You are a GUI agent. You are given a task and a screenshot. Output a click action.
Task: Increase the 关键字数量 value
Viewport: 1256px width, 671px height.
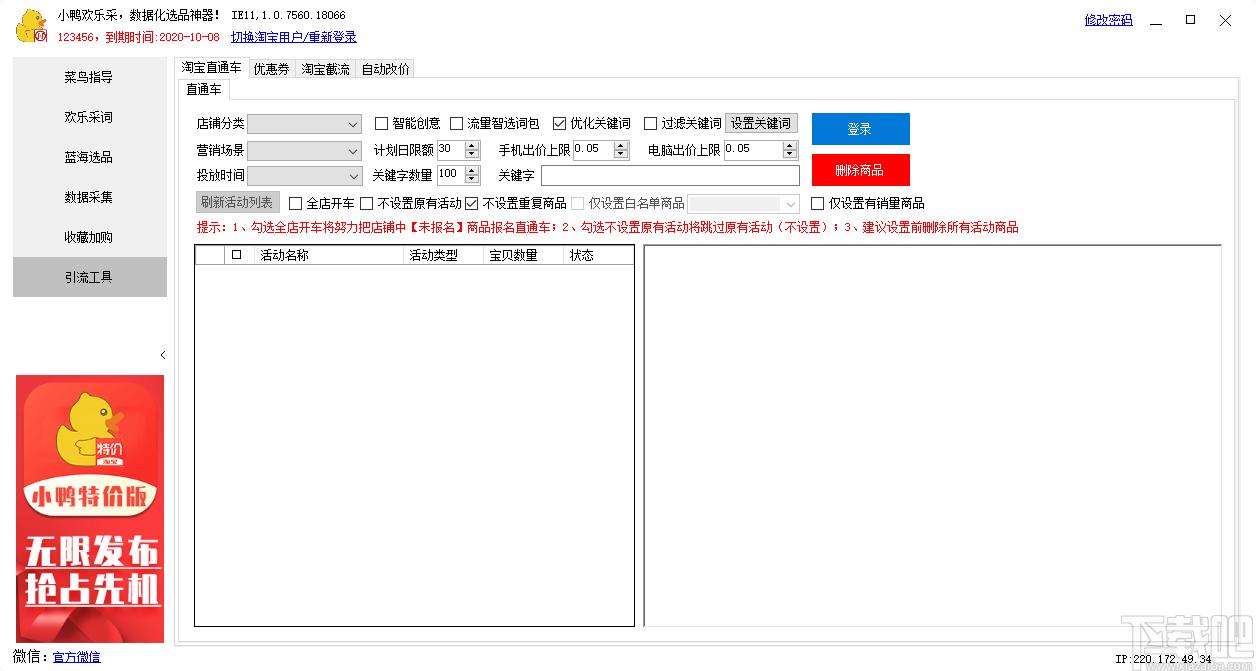(472, 170)
